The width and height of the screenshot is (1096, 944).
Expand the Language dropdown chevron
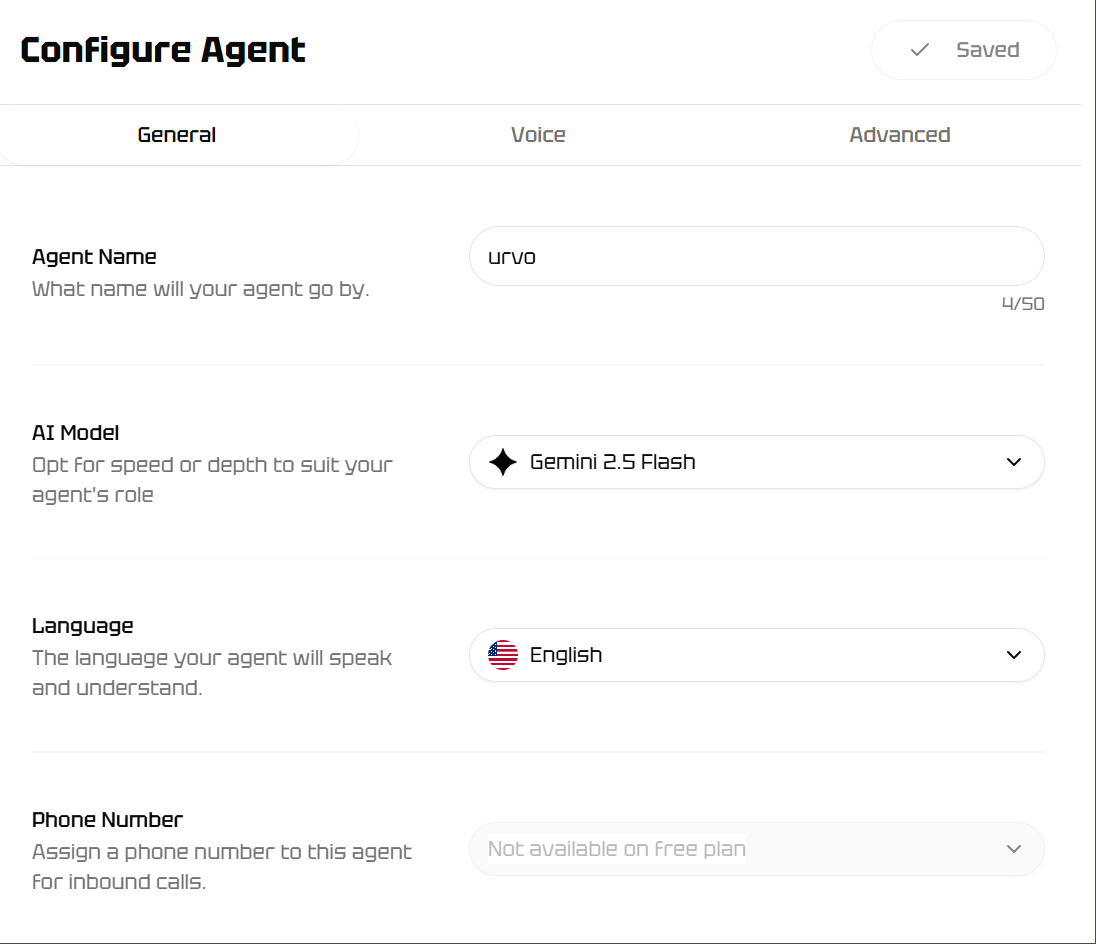click(x=1014, y=655)
